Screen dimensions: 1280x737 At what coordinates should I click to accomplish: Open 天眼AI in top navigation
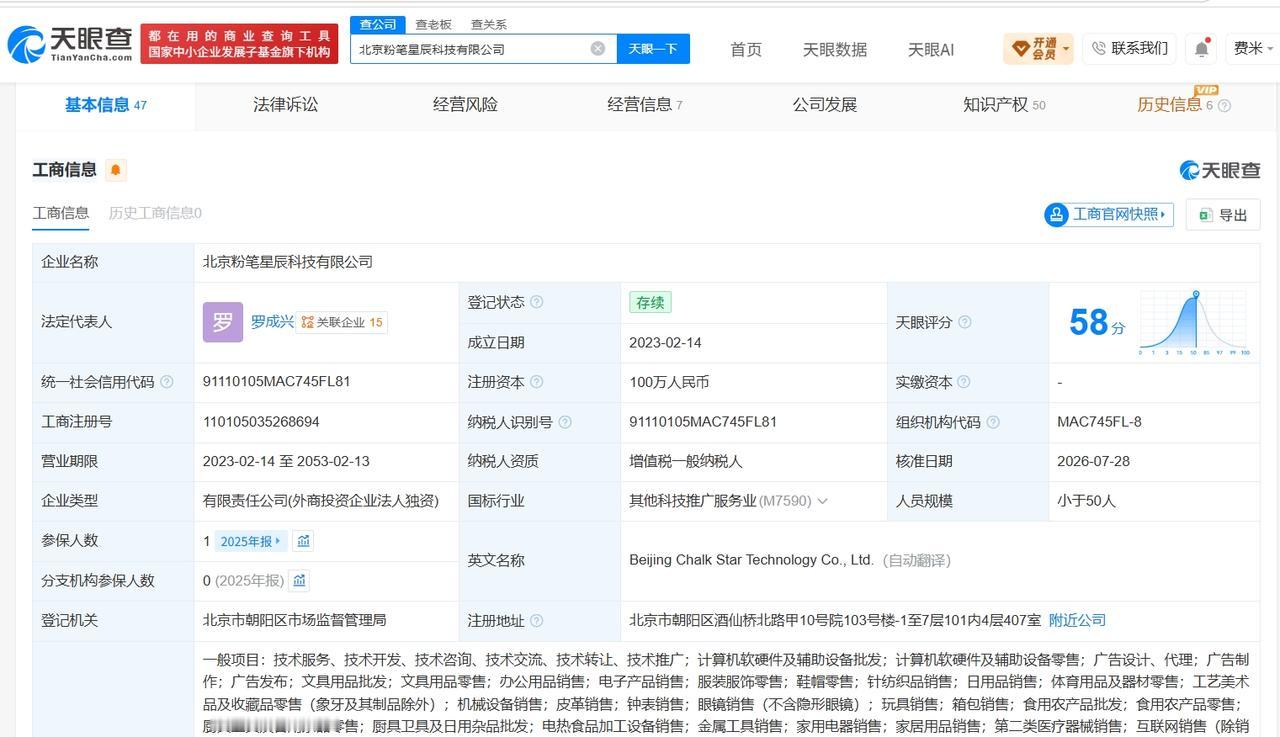tap(931, 49)
